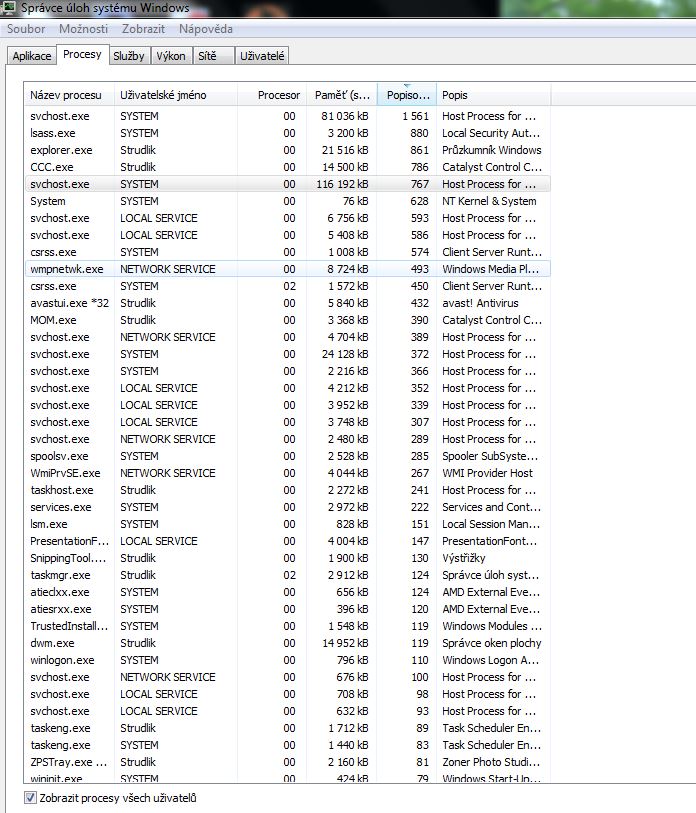This screenshot has width=696, height=813.
Task: Select the atieclxx.exe process row
Action: [x=287, y=592]
